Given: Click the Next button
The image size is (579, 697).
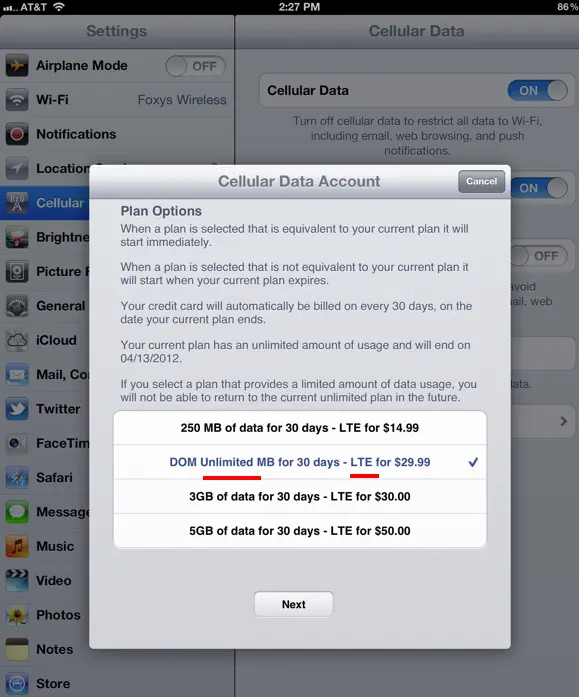Looking at the screenshot, I should point(294,604).
